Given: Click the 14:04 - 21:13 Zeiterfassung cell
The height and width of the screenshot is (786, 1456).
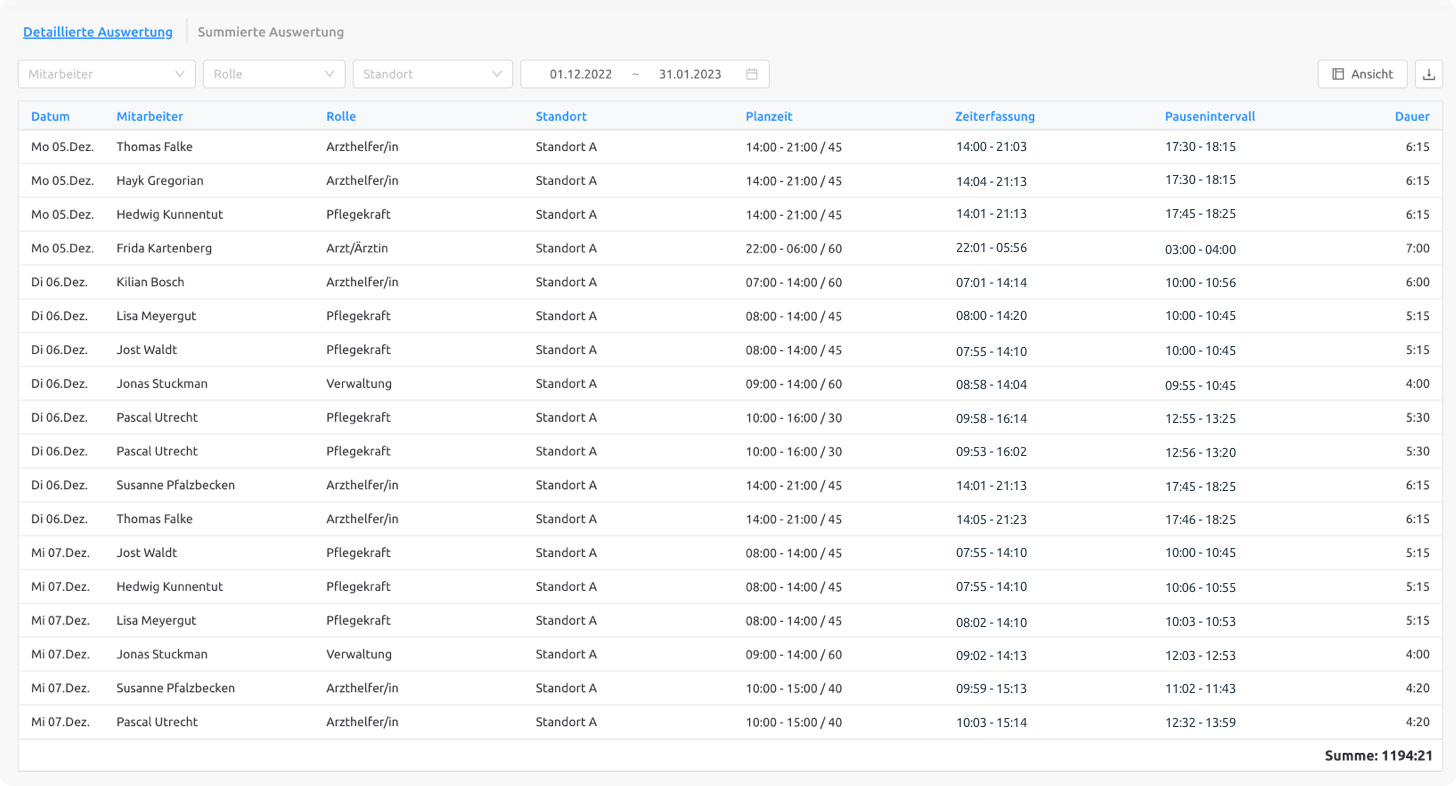Looking at the screenshot, I should pos(991,182).
